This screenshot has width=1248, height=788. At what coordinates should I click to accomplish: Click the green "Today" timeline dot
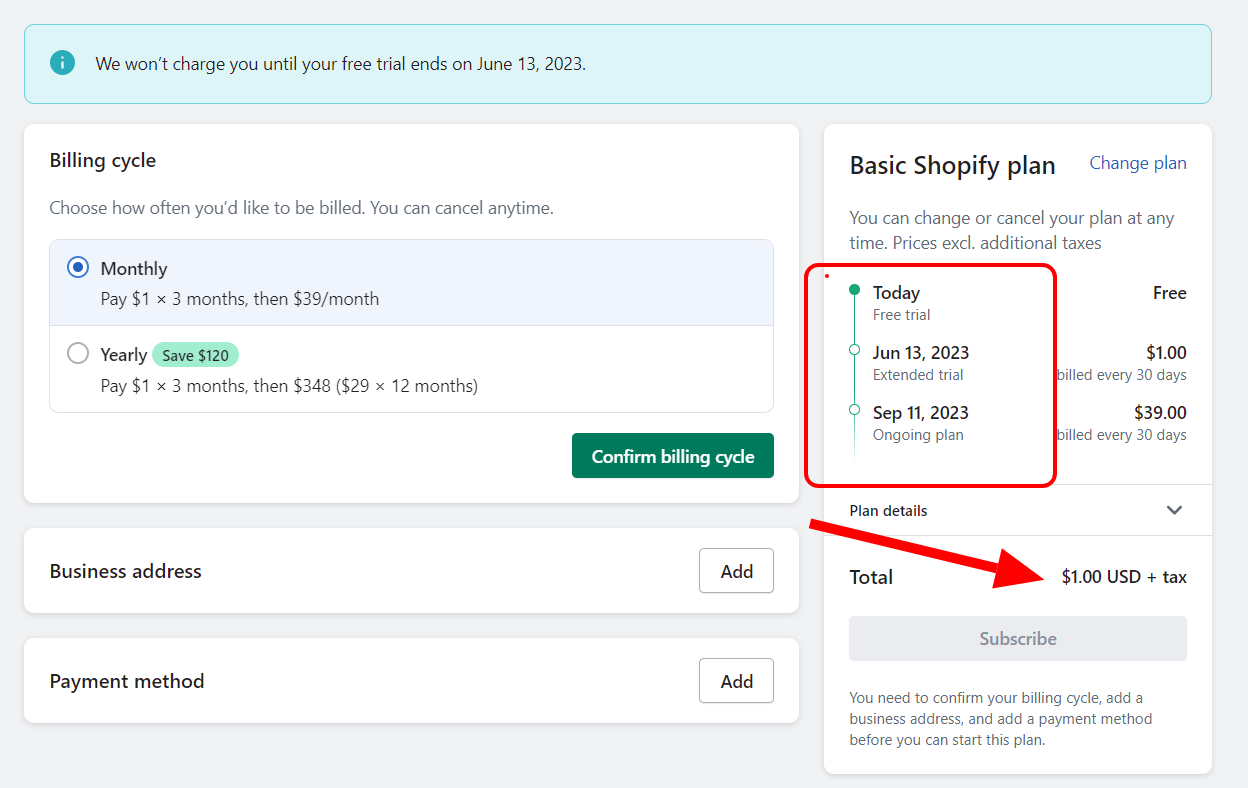click(853, 289)
